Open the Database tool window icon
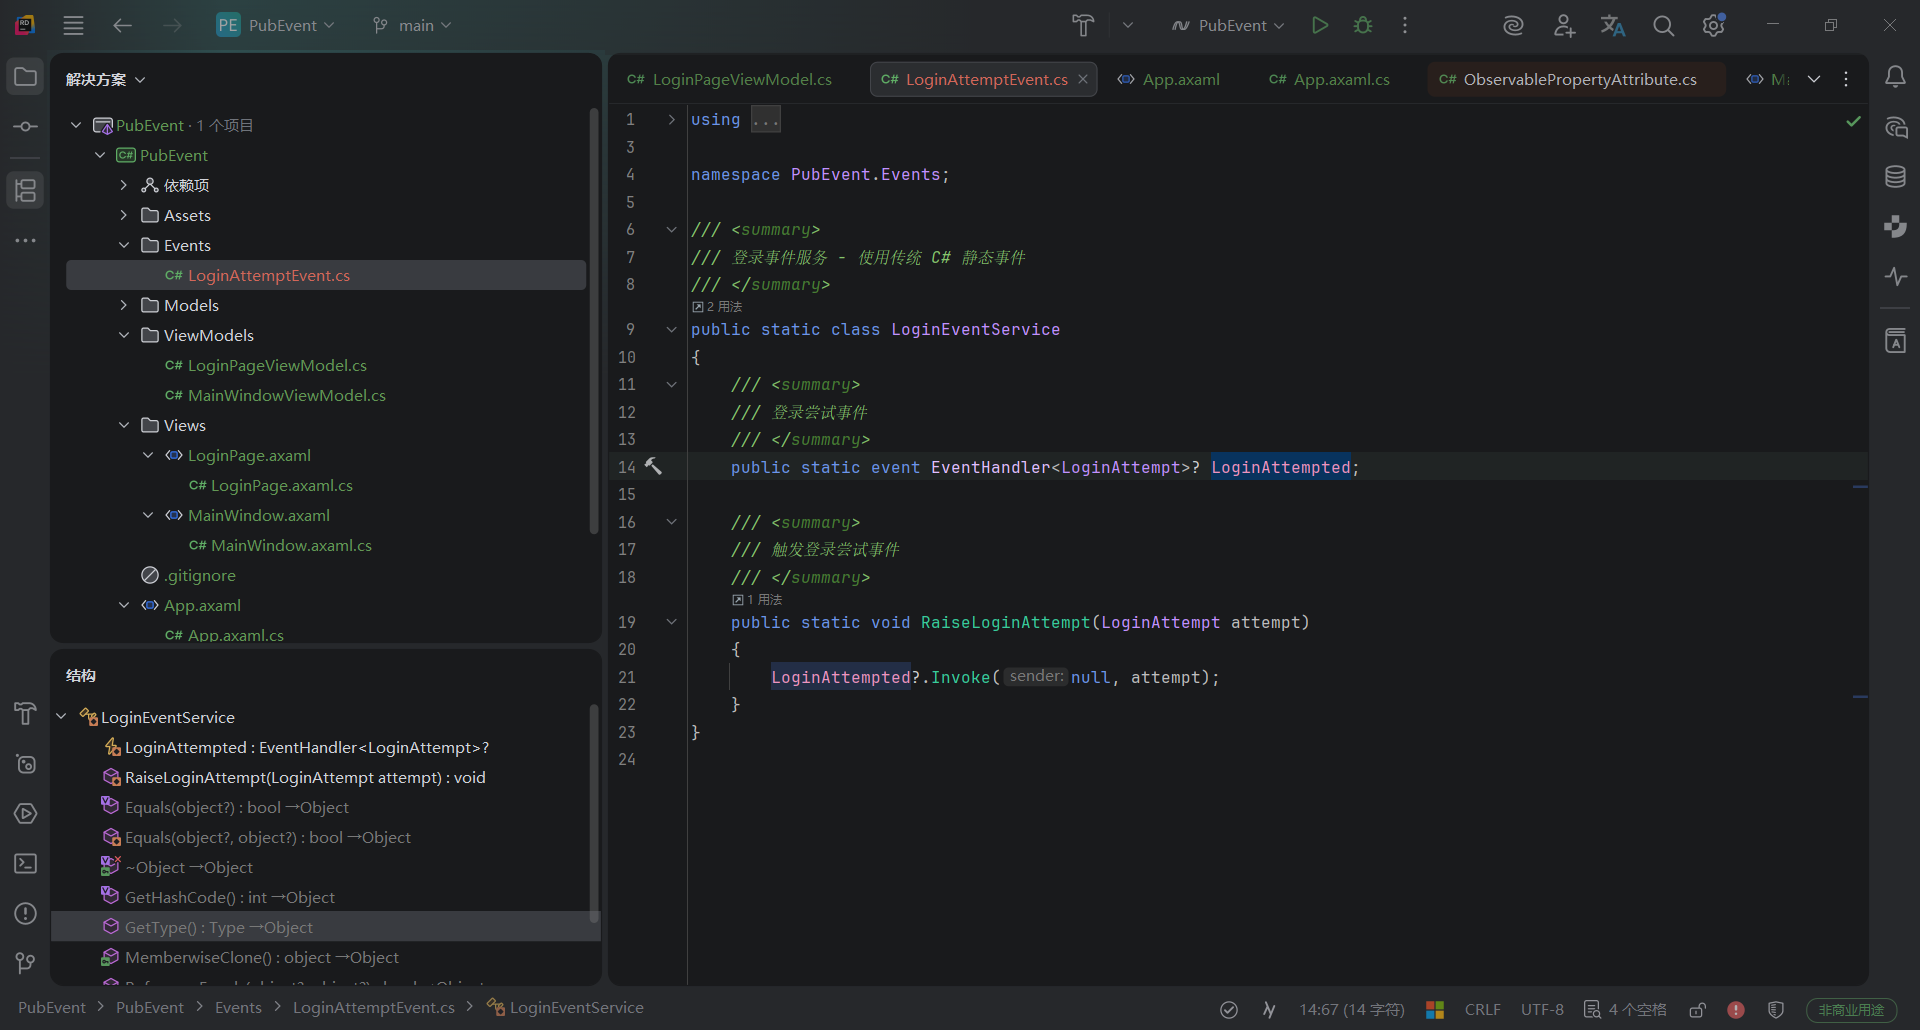 pyautogui.click(x=1895, y=177)
